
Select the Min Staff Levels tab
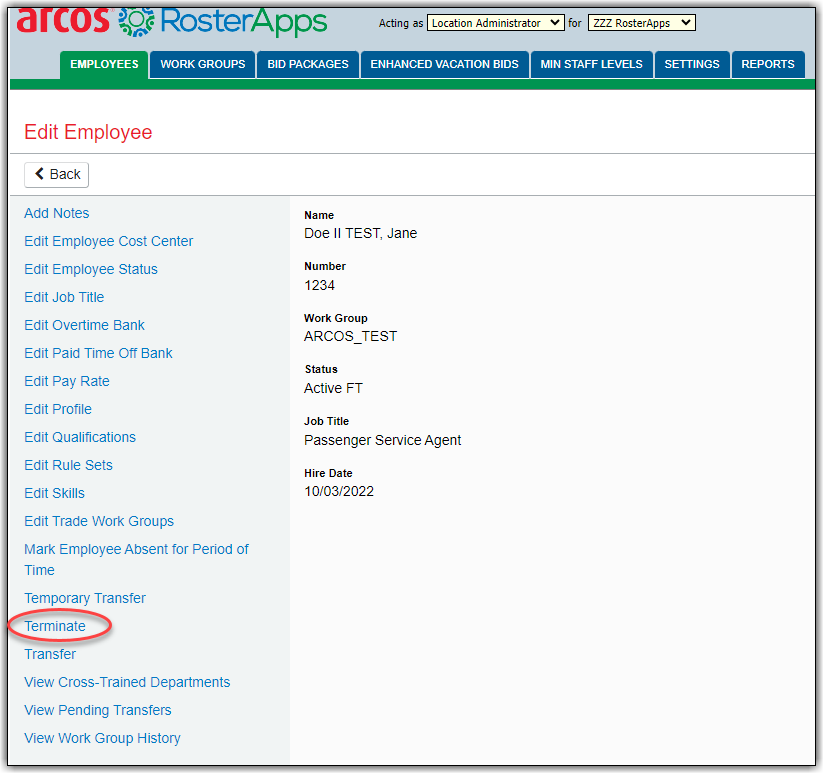tap(592, 64)
